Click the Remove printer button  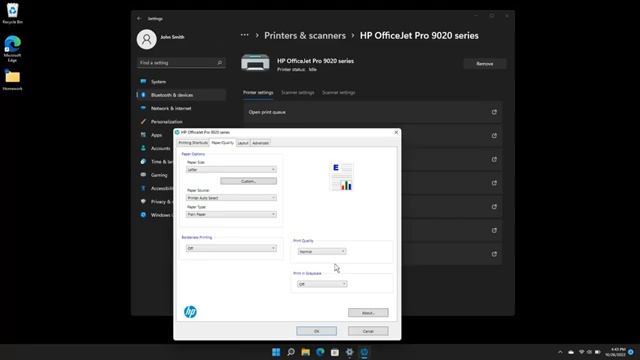(484, 64)
